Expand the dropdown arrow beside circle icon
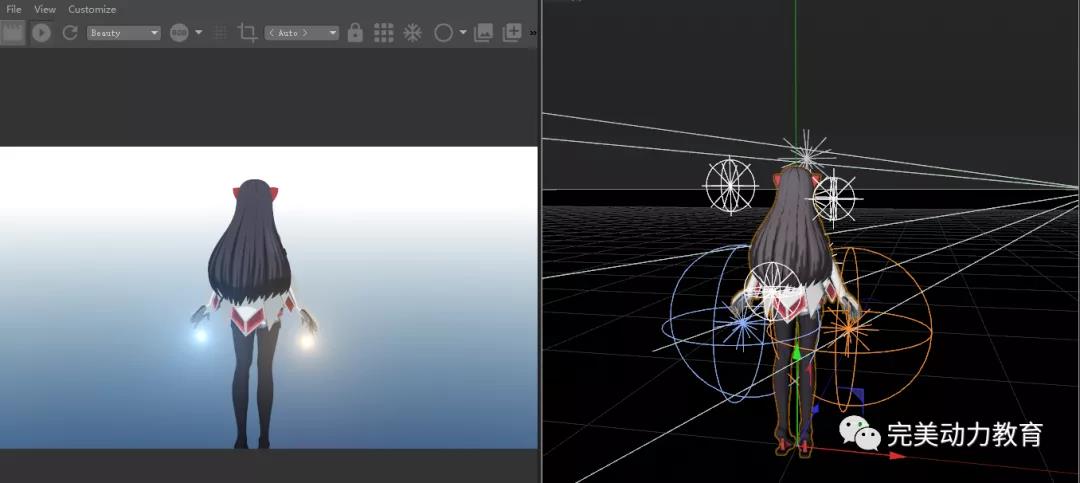This screenshot has height=483, width=1080. 463,33
